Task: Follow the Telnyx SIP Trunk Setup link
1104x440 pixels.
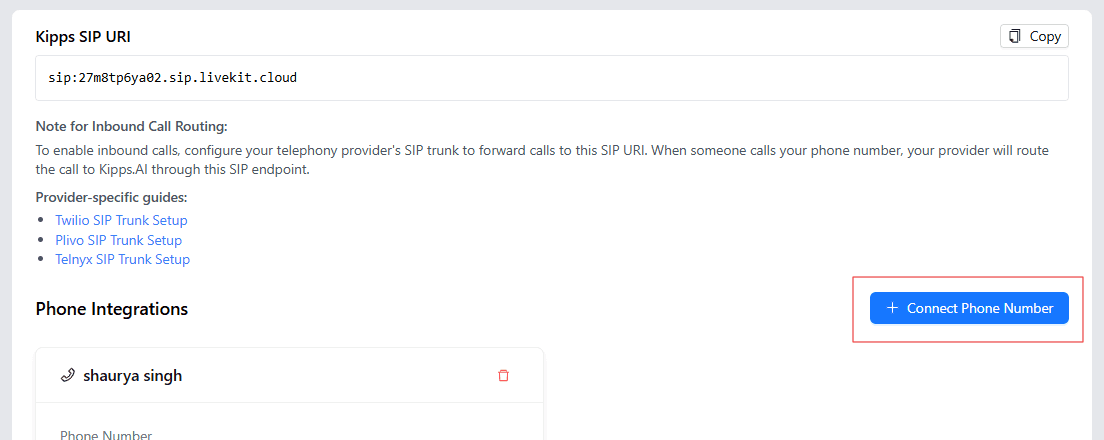Action: 122,259
